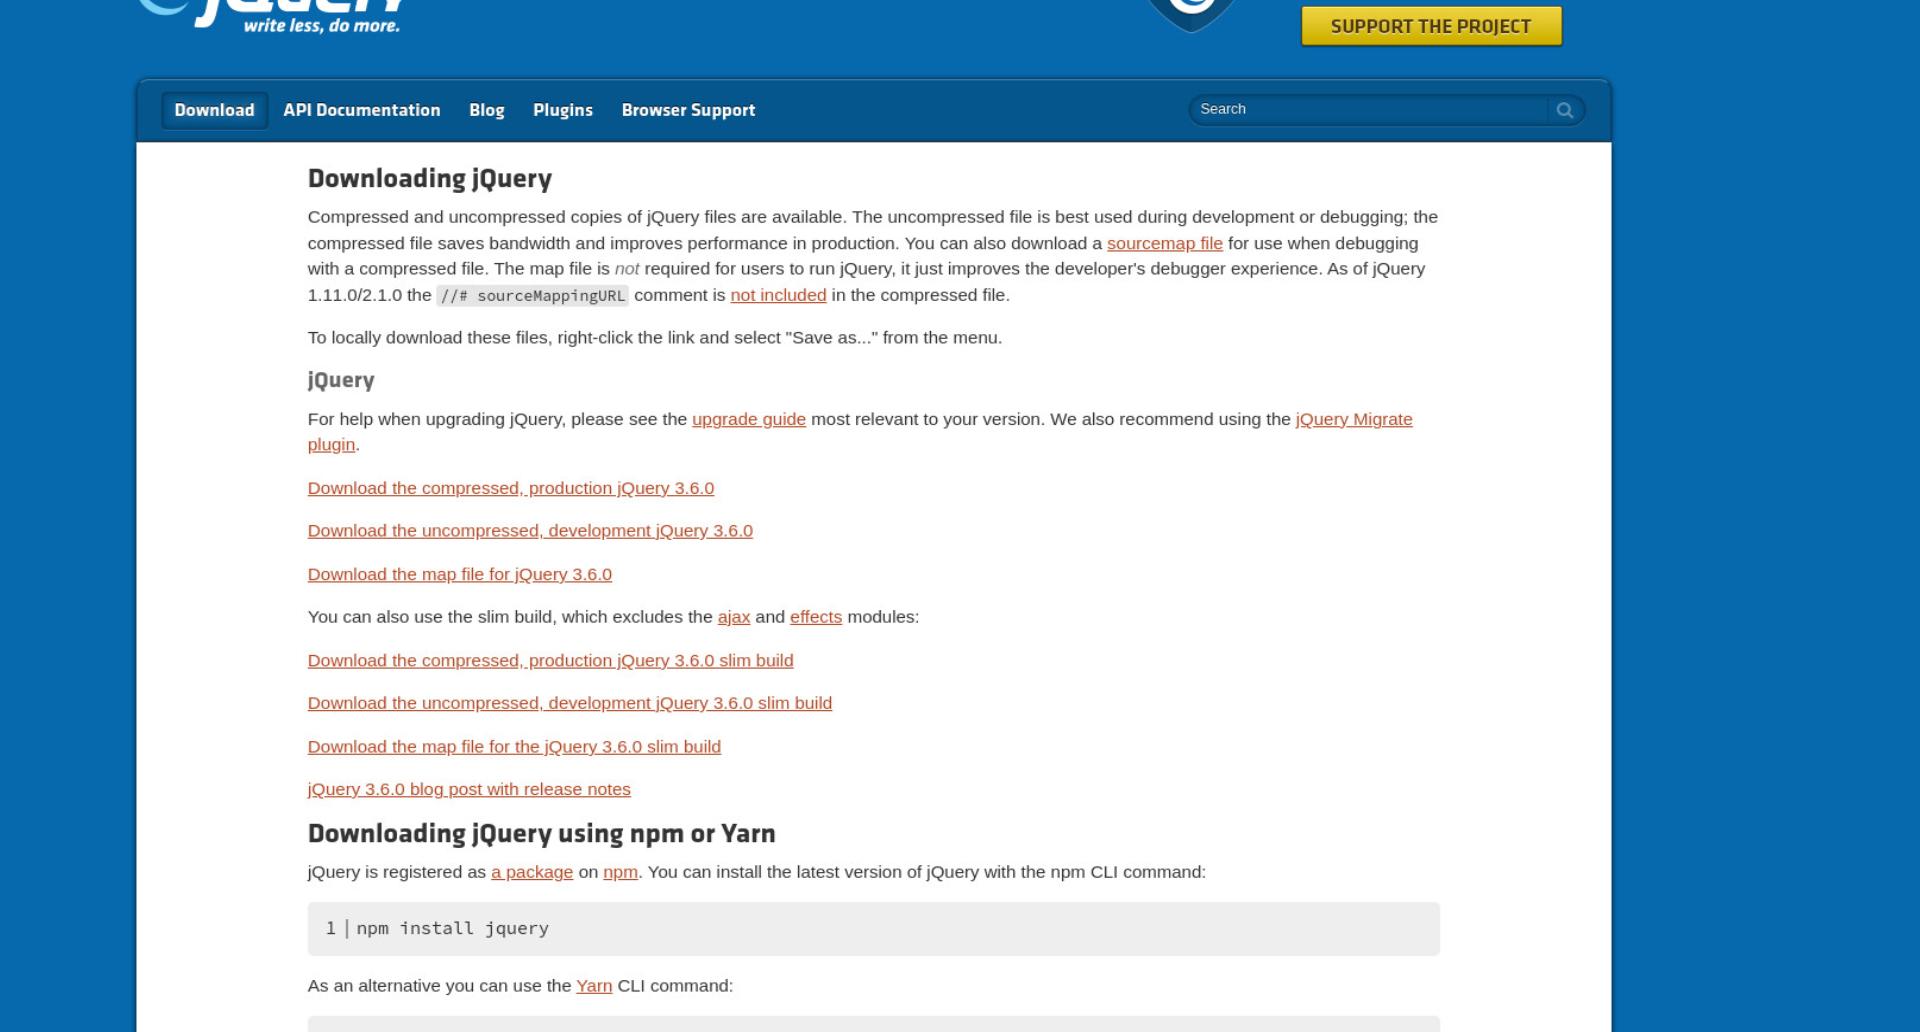Download uncompressed development jQuery 3.6.0
1920x1032 pixels.
[x=530, y=531]
